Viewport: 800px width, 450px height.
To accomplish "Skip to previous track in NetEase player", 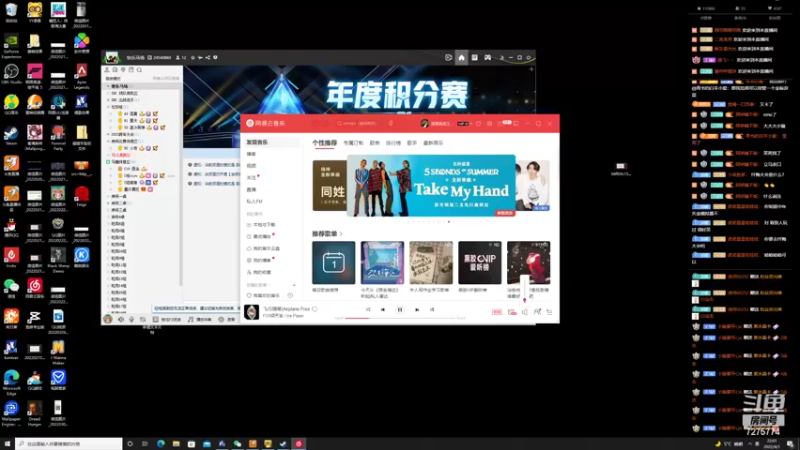I will click(x=383, y=309).
